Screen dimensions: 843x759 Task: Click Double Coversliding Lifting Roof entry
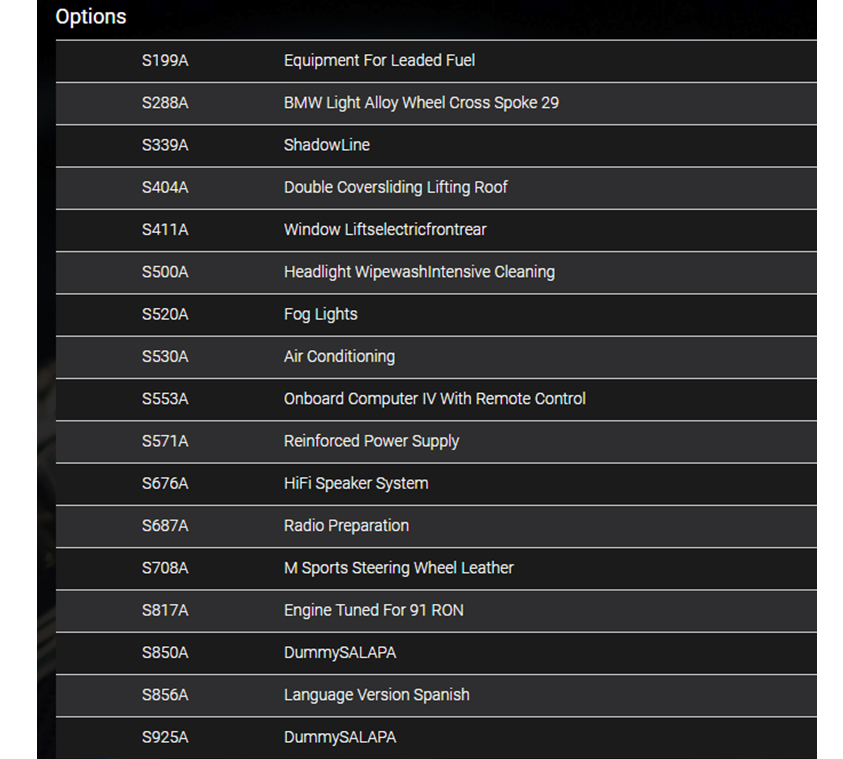click(x=395, y=187)
